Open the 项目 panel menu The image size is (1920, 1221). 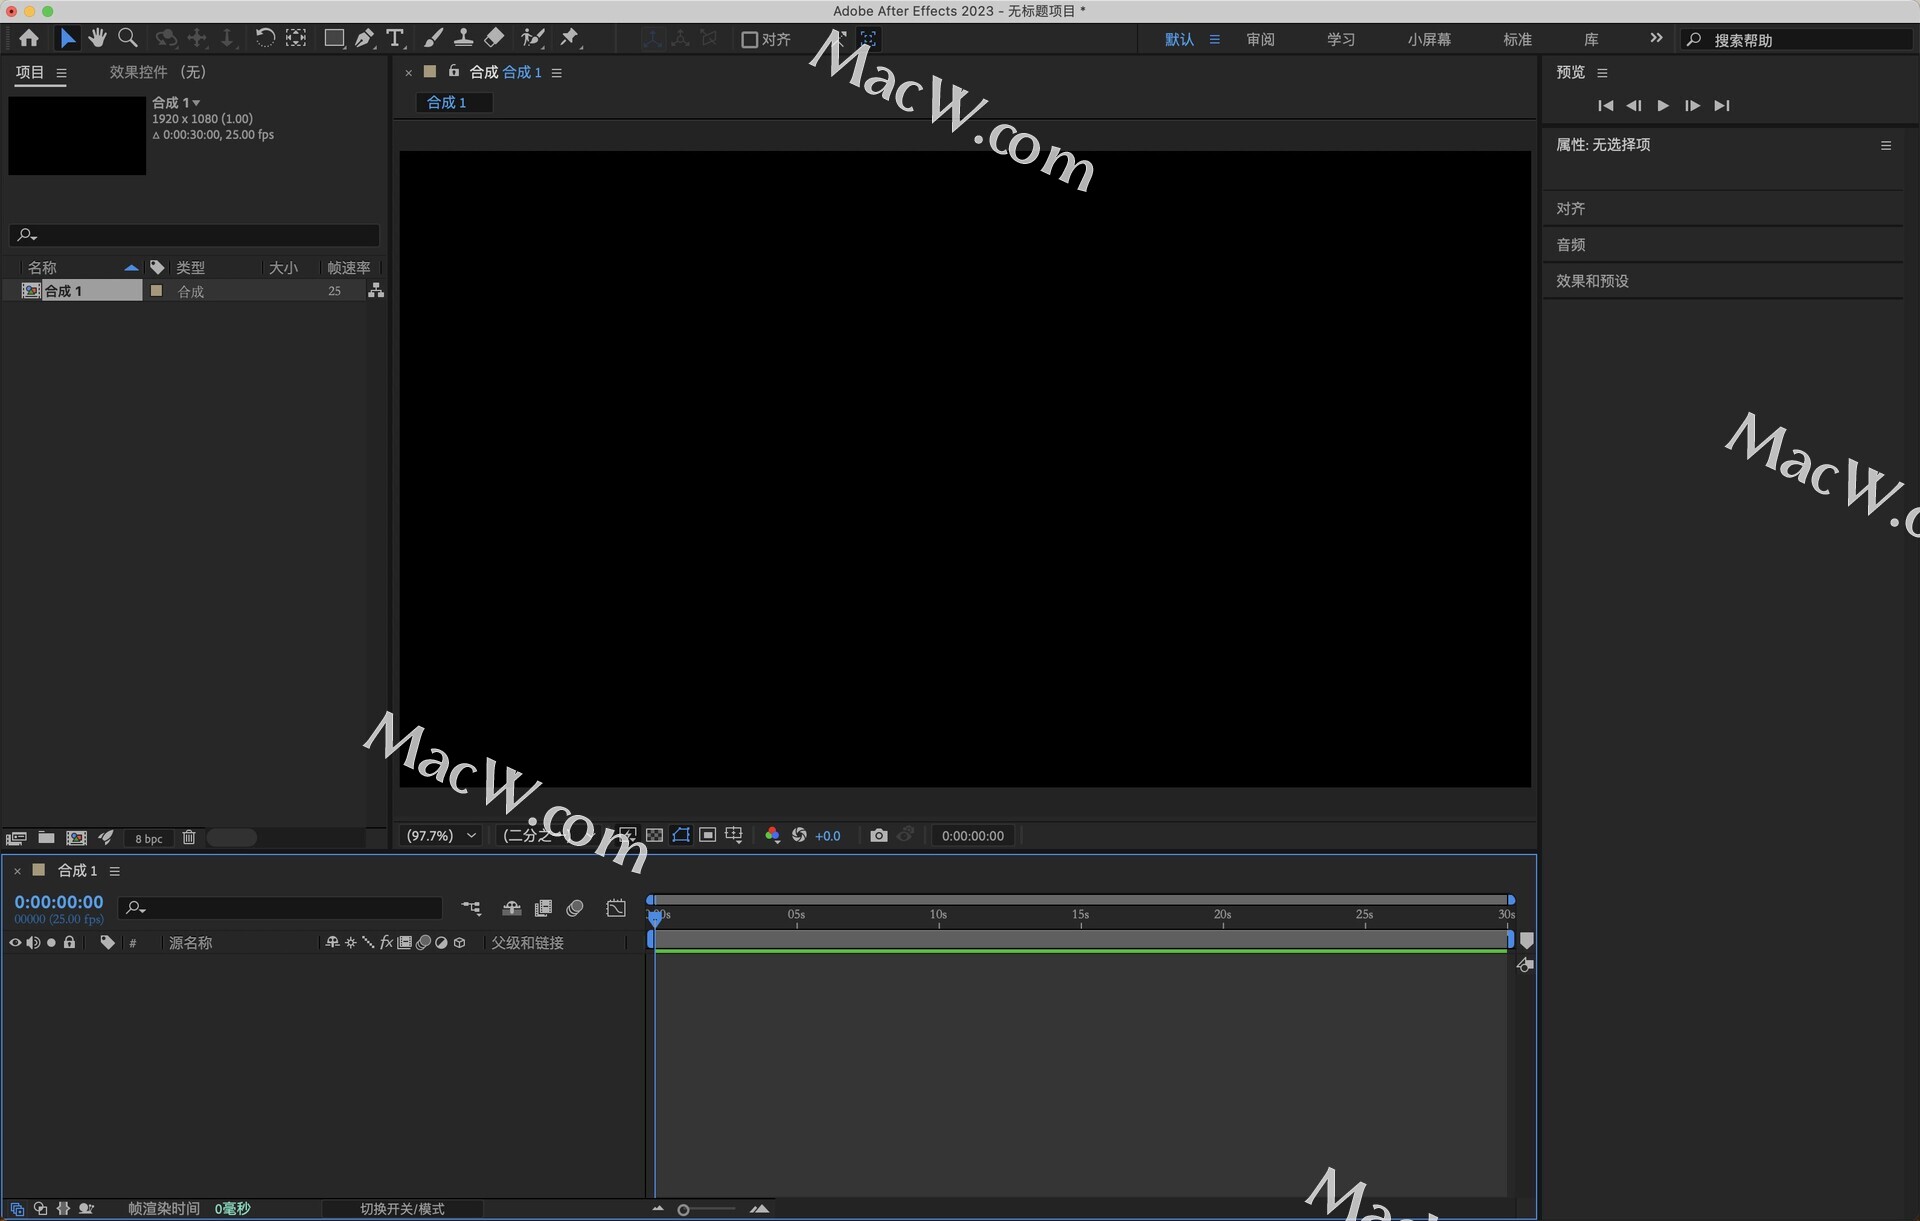(x=61, y=73)
